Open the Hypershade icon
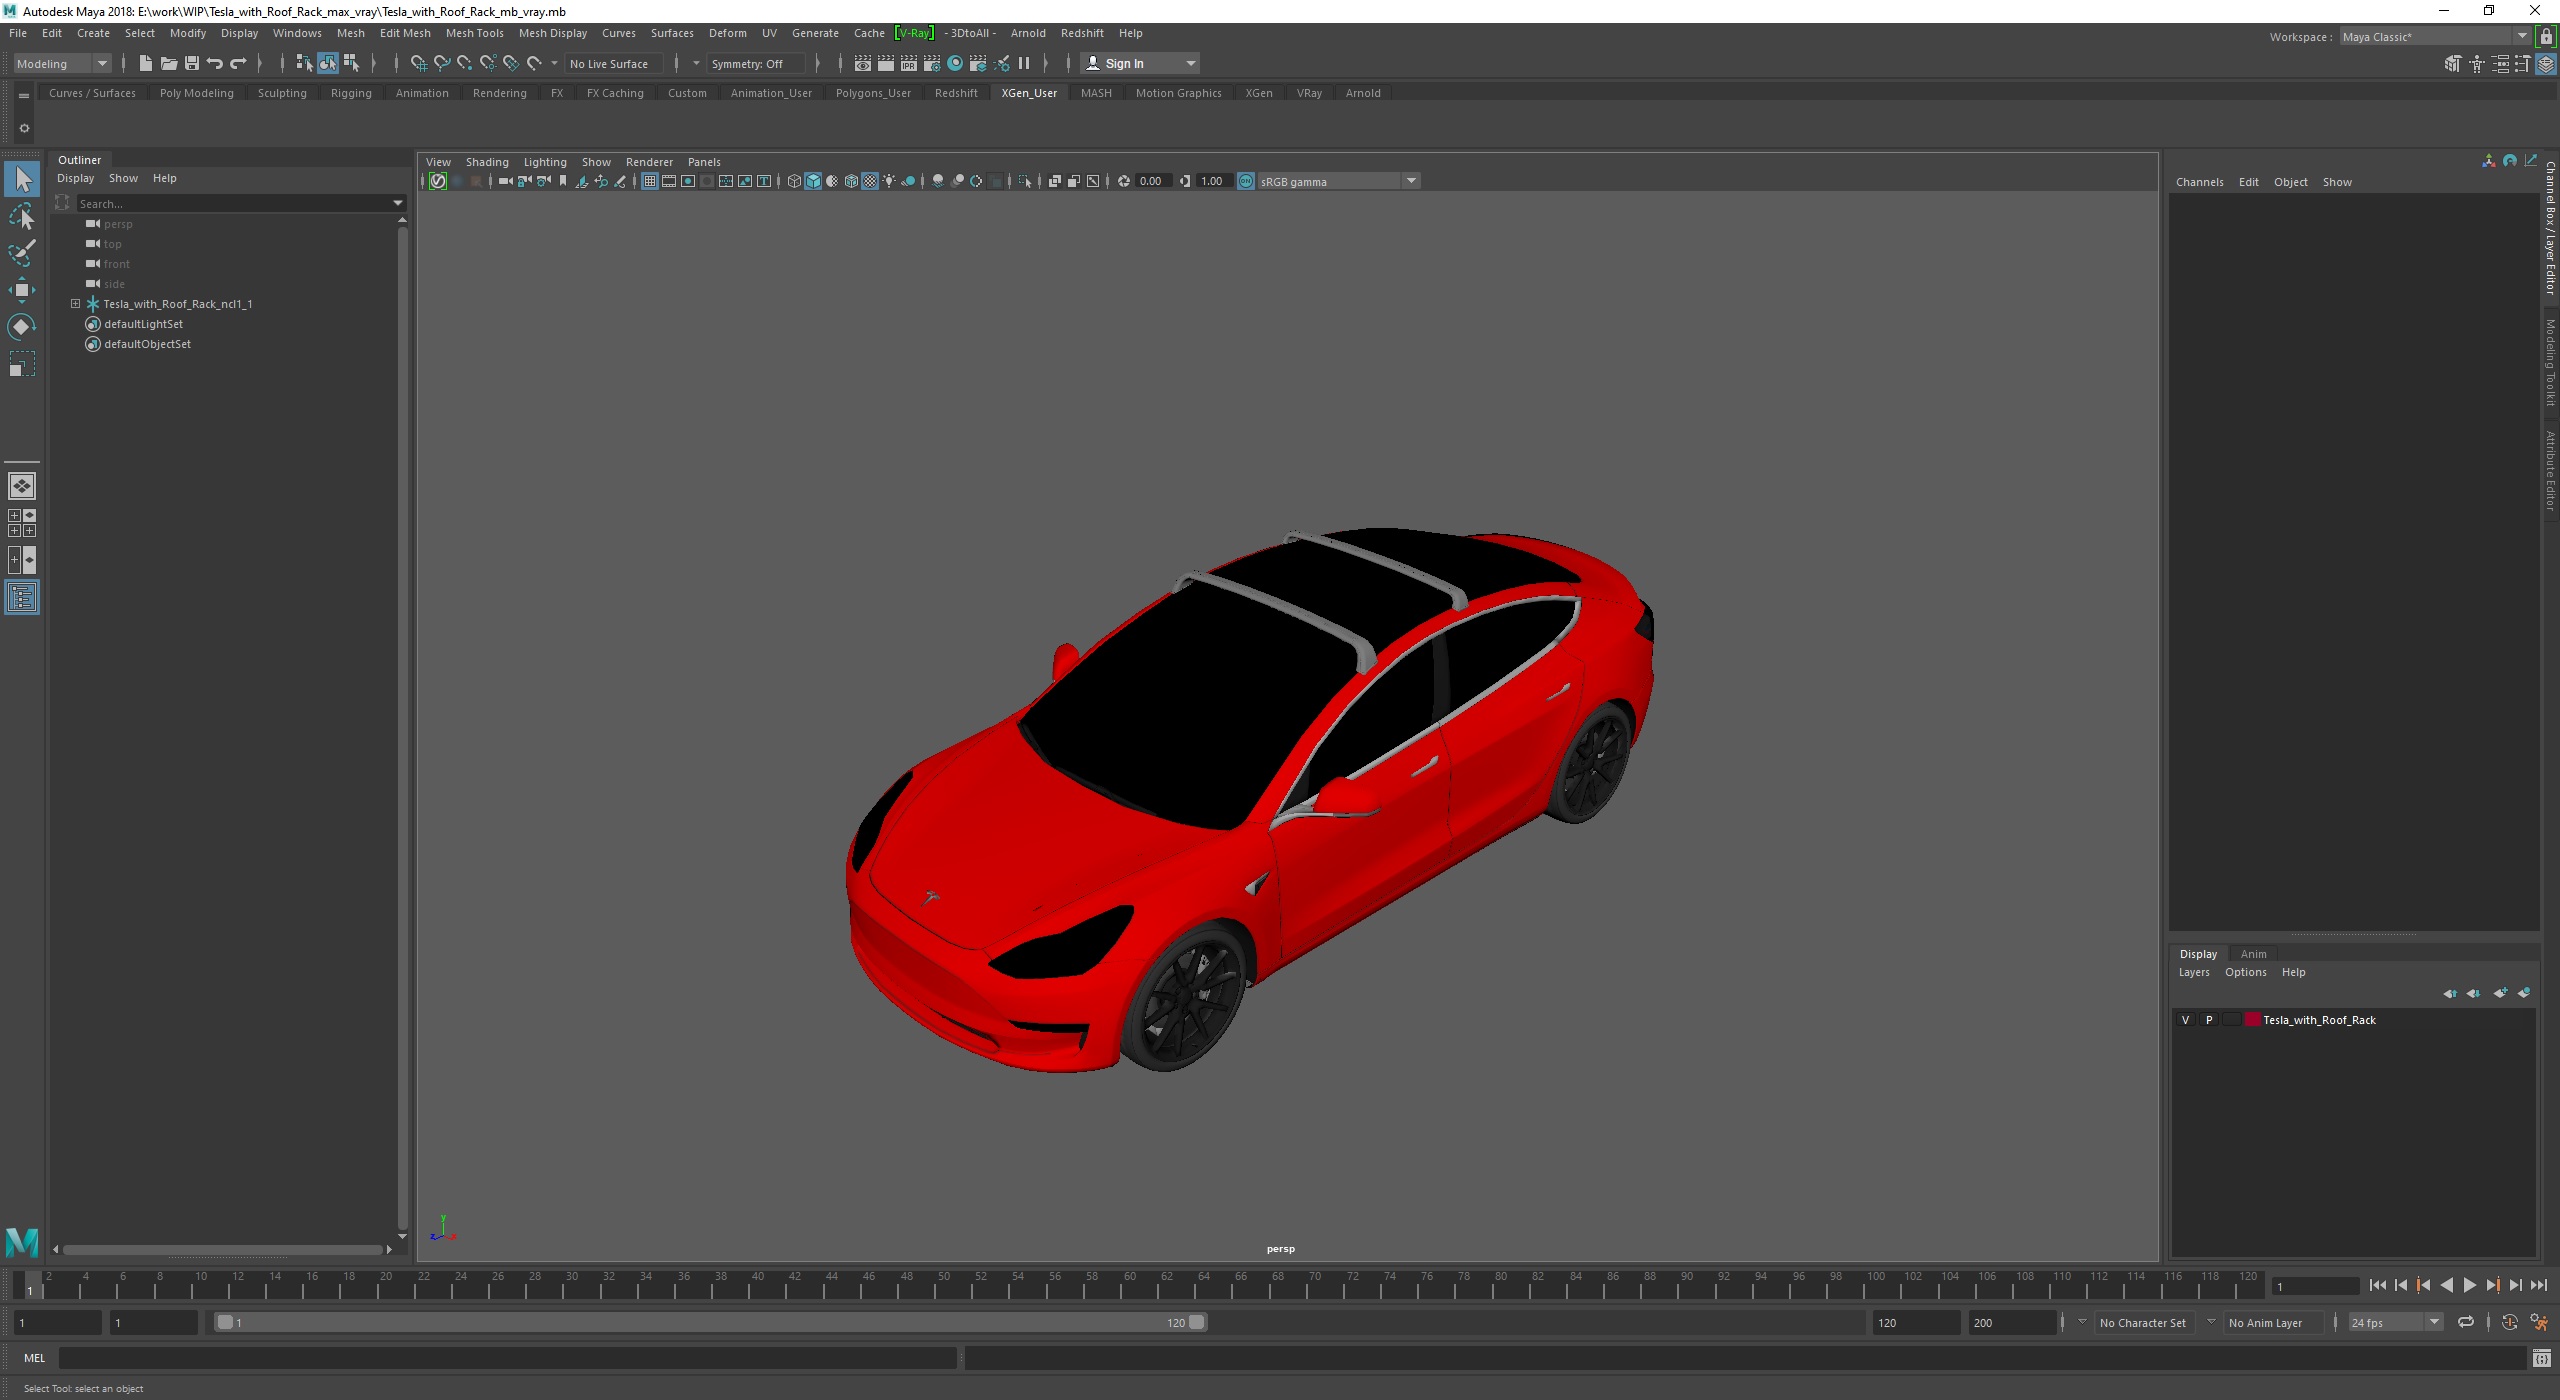 click(955, 63)
